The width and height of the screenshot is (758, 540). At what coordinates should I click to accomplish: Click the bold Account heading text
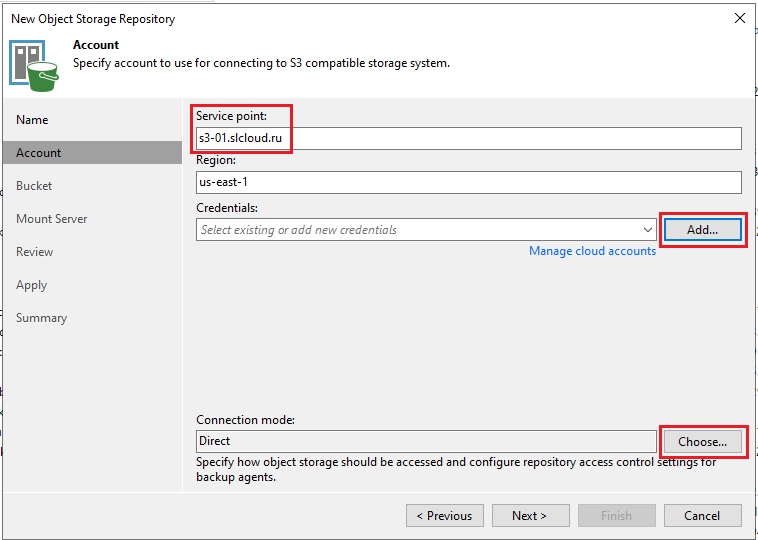(96, 45)
